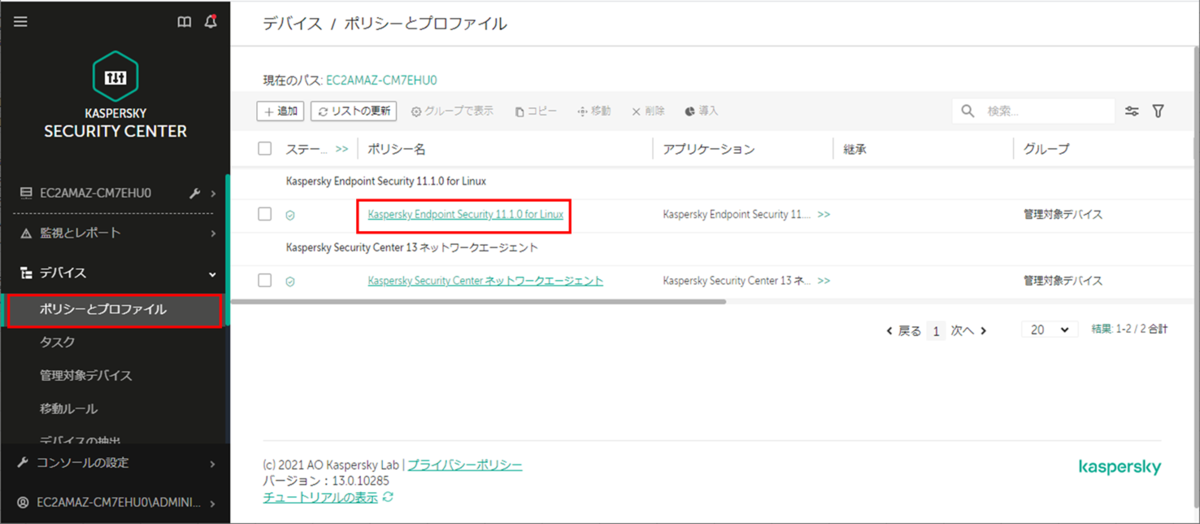Click the current path link EC2AMAZ-CM7EHU0

(383, 79)
